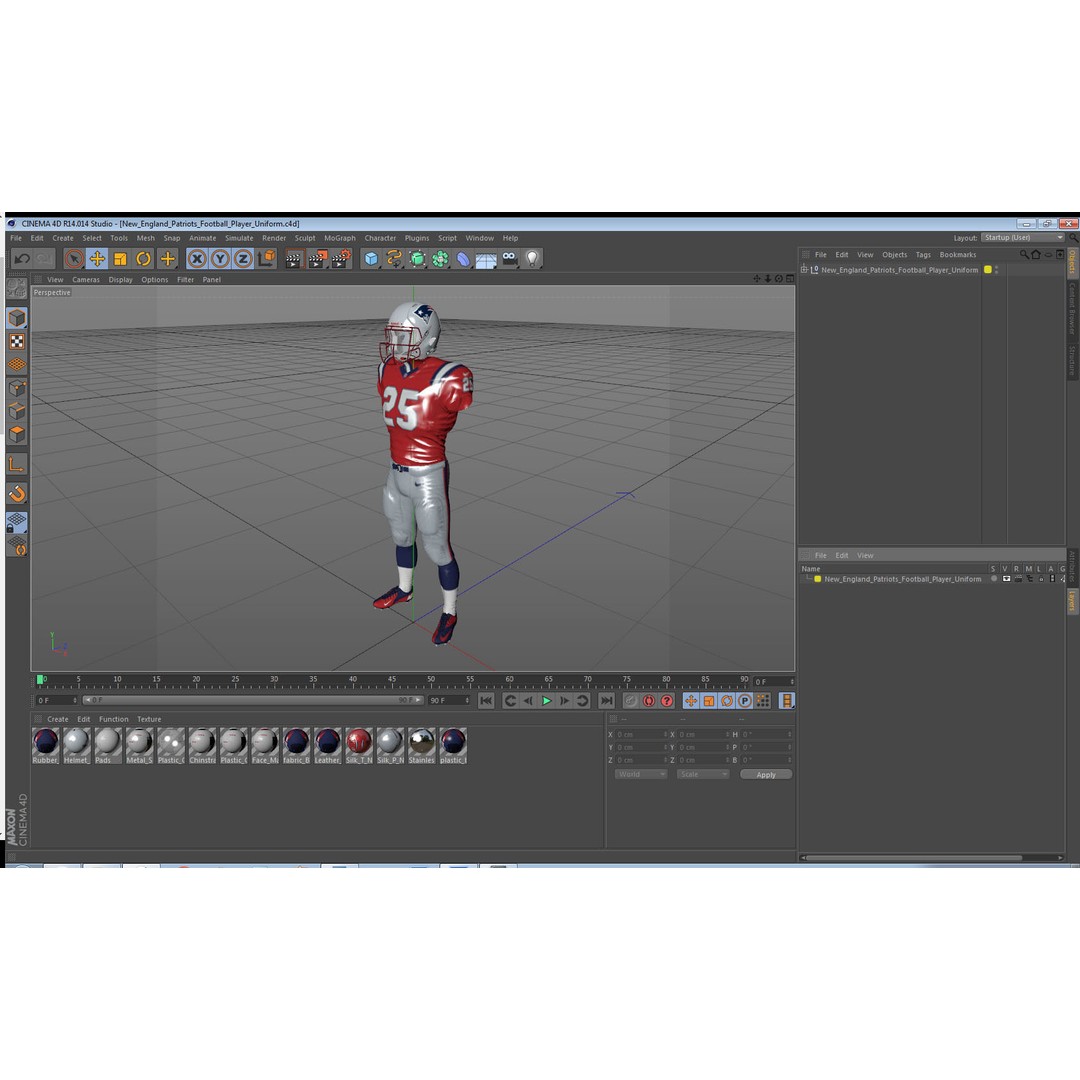Open the spline tools icon
This screenshot has height=1080, width=1080.
(394, 259)
